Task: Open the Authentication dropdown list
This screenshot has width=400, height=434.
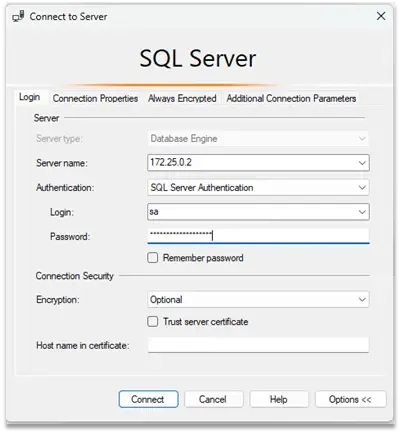Action: pyautogui.click(x=258, y=187)
